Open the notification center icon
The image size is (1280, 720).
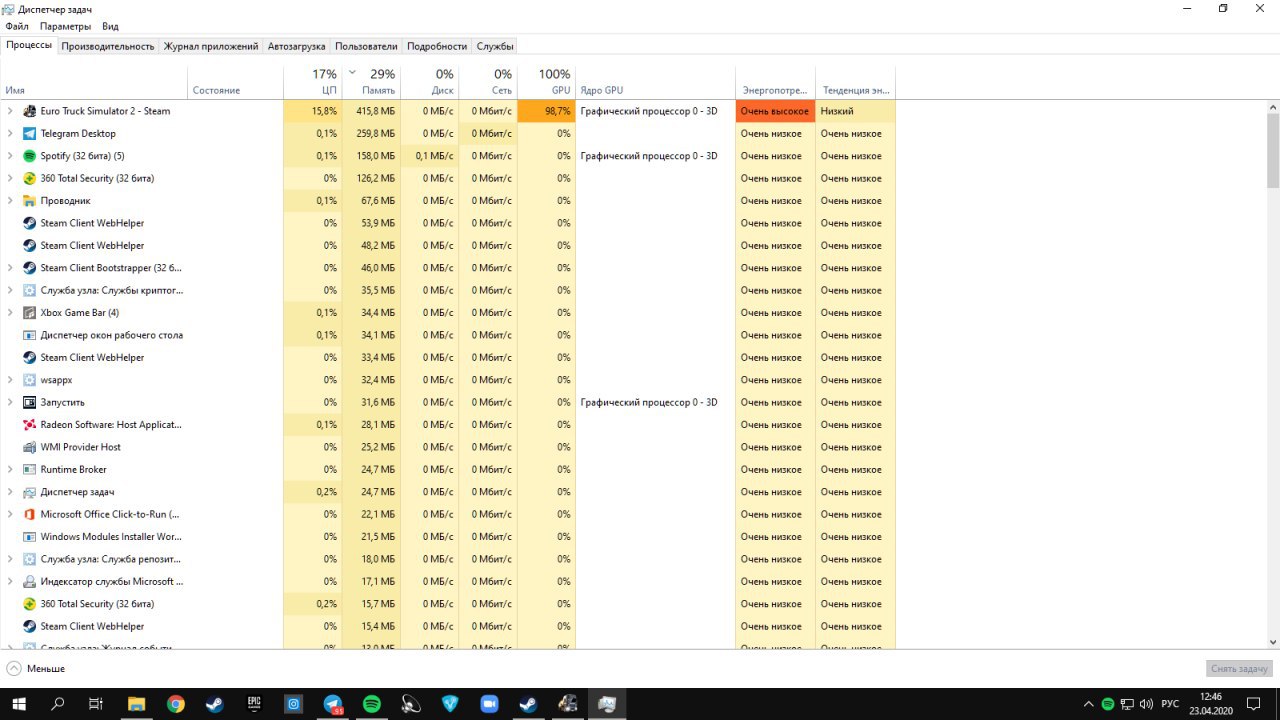click(x=1254, y=704)
